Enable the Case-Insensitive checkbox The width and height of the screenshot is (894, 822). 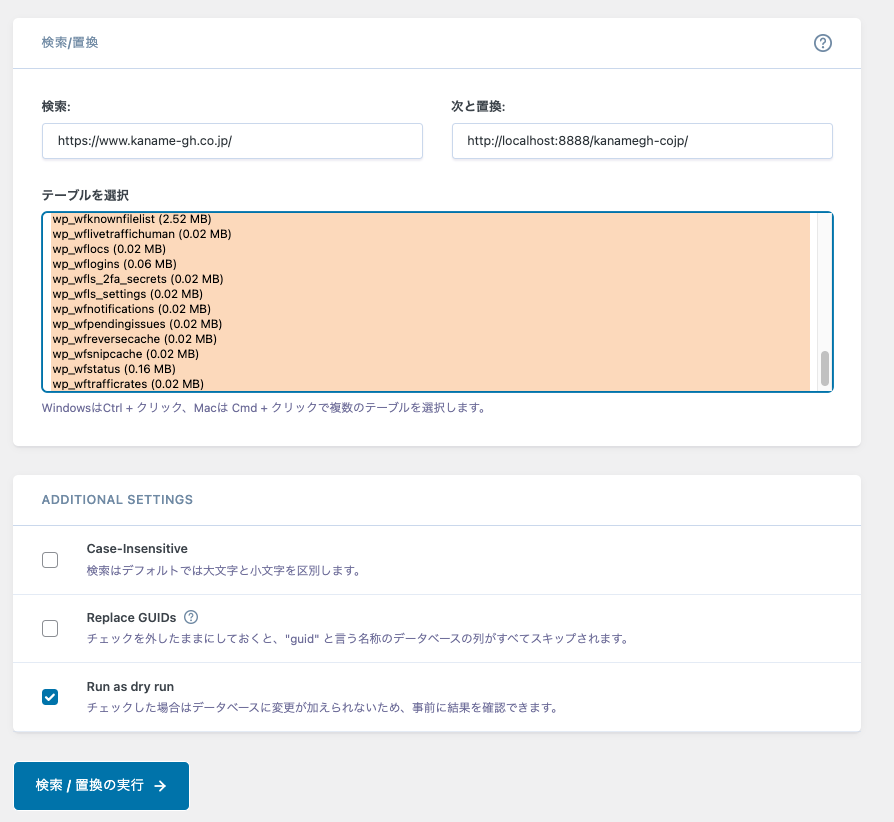tap(50, 560)
